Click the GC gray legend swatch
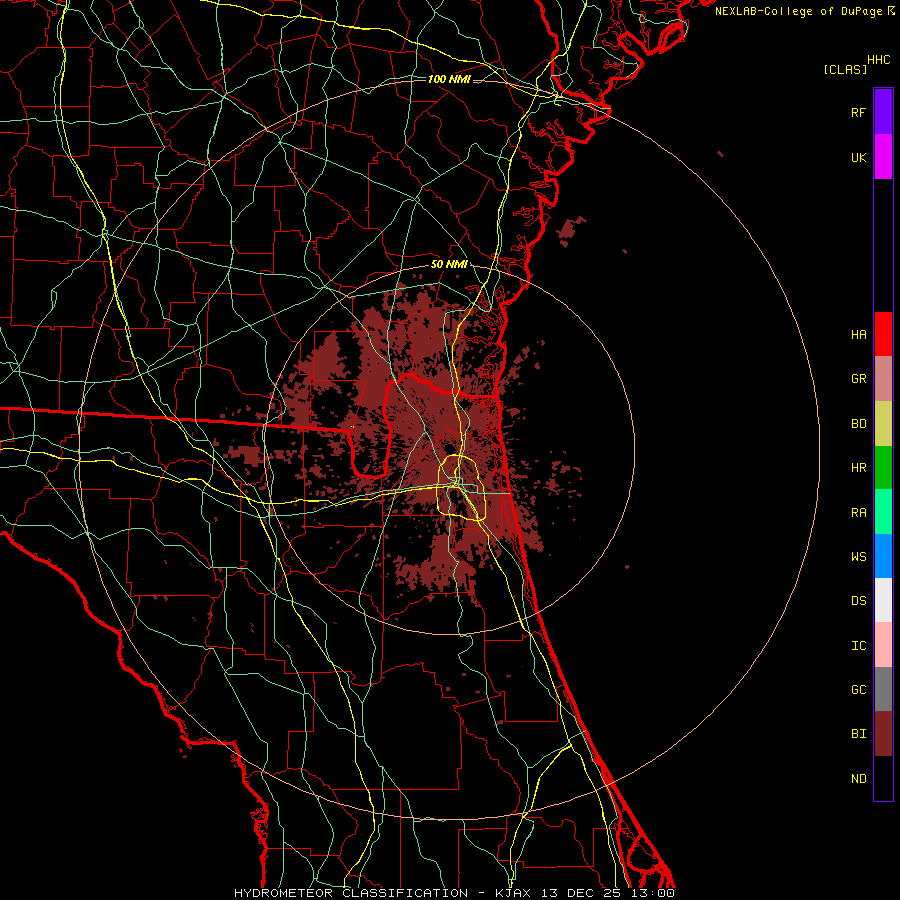Viewport: 900px width, 900px height. 883,689
